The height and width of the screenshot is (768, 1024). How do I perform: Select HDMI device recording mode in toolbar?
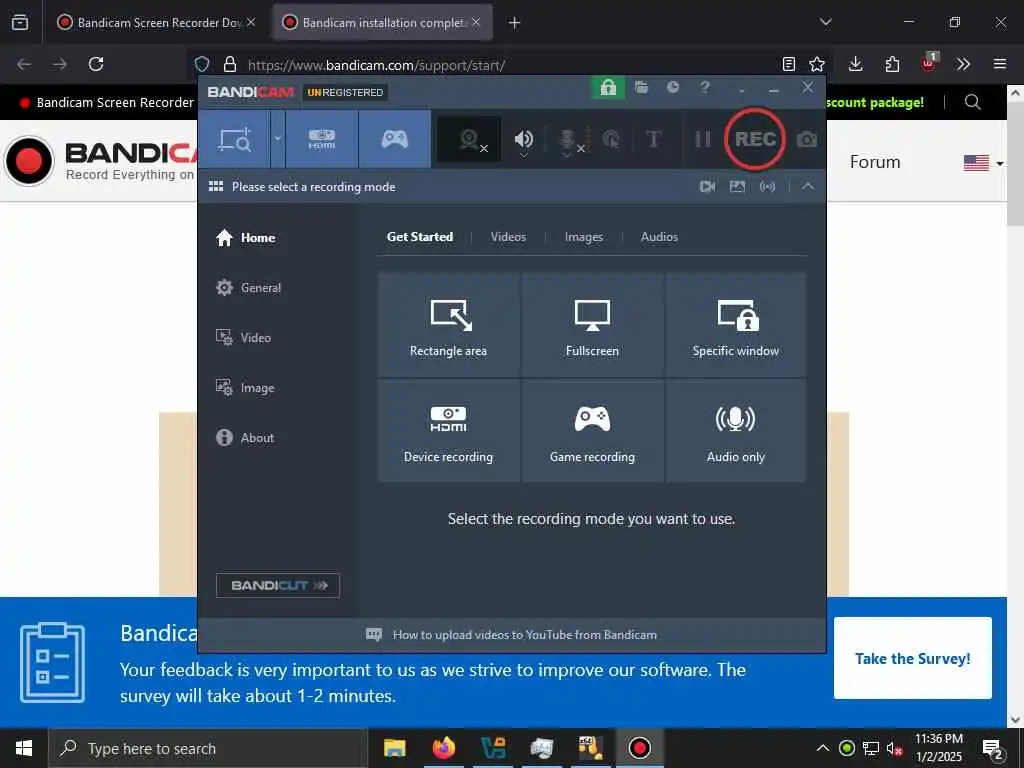[x=322, y=139]
